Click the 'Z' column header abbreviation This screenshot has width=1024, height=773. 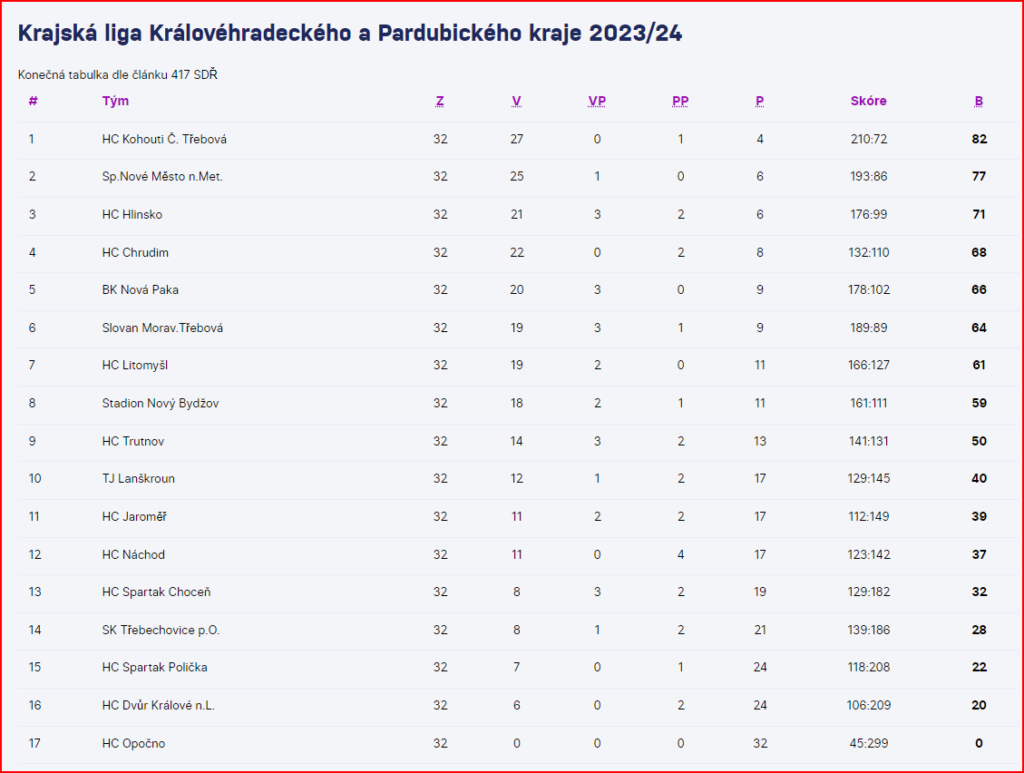point(440,101)
